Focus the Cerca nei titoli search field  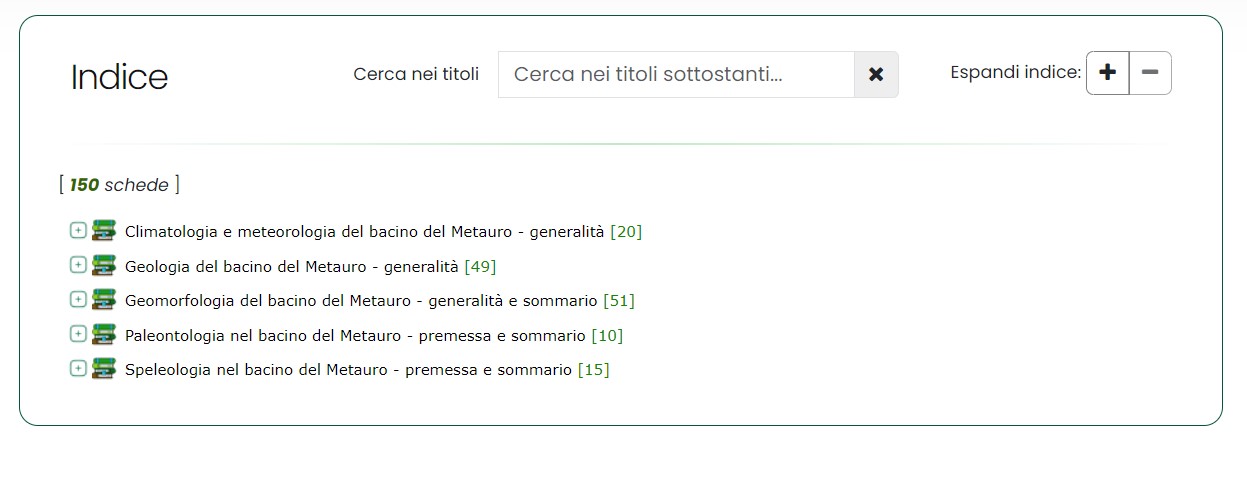point(676,75)
